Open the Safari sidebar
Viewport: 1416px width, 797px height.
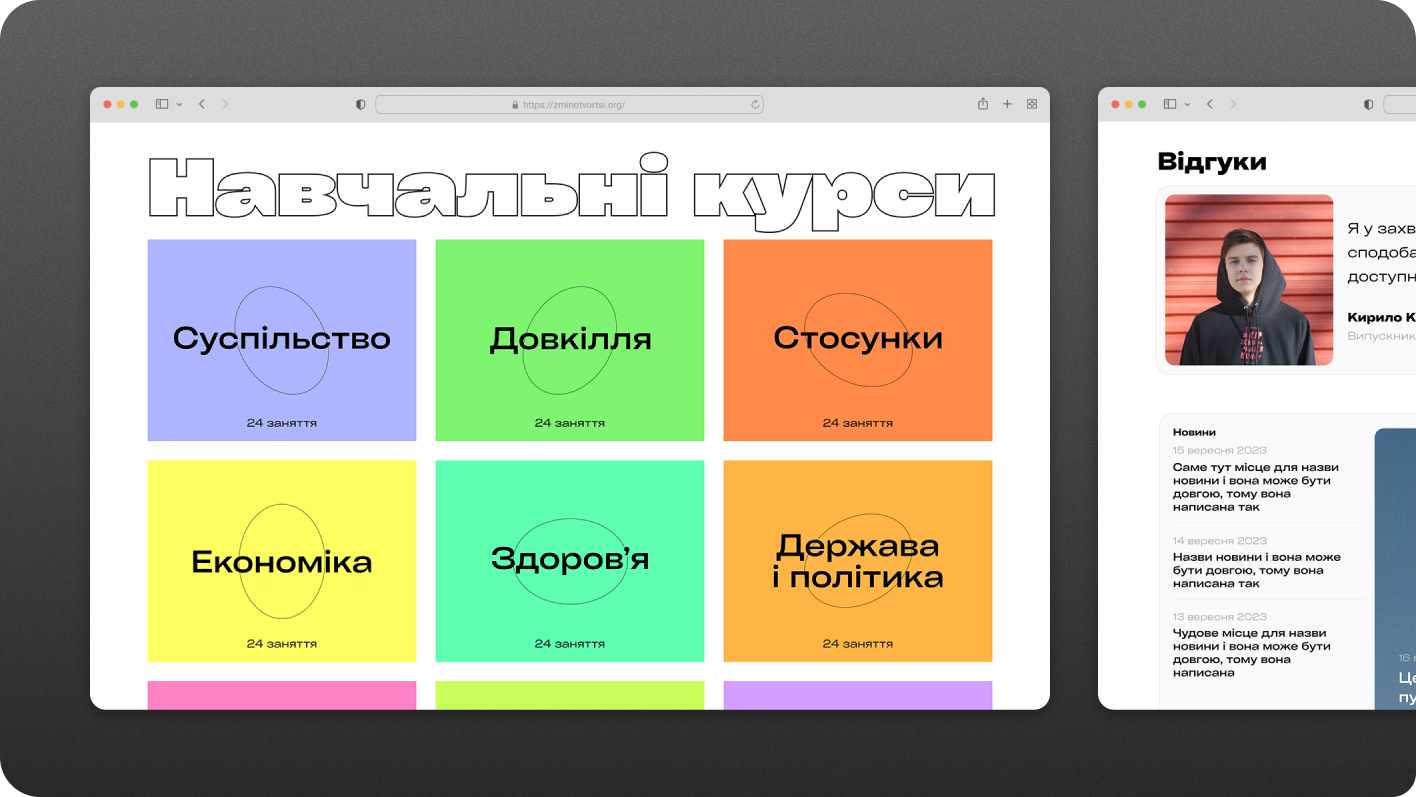[x=161, y=103]
